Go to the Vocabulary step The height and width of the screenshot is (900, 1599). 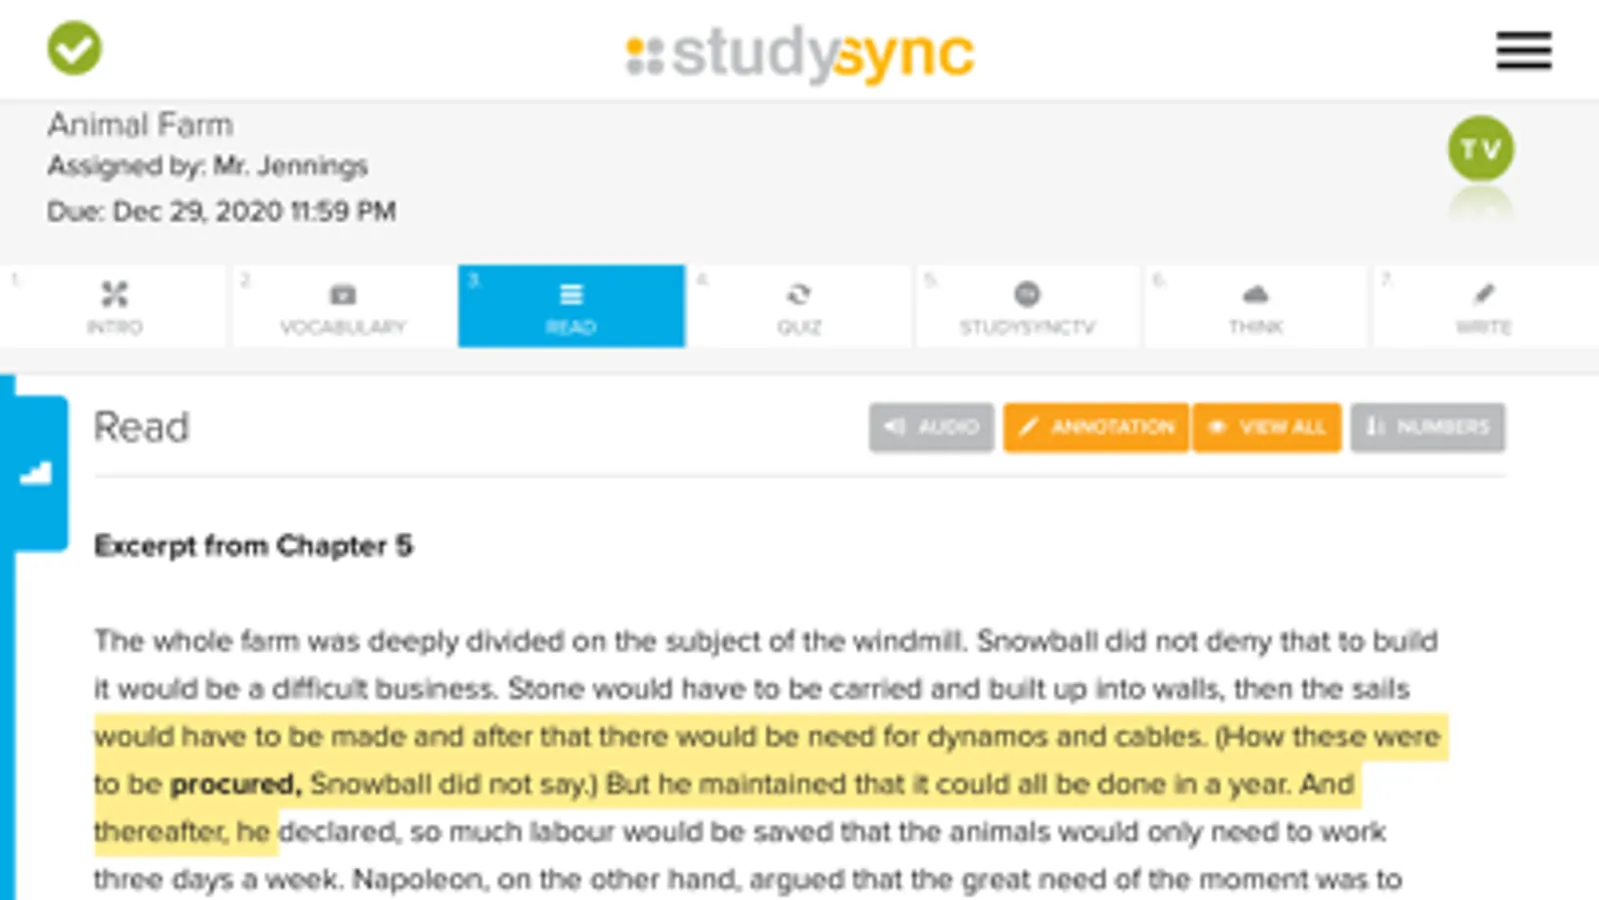[342, 307]
